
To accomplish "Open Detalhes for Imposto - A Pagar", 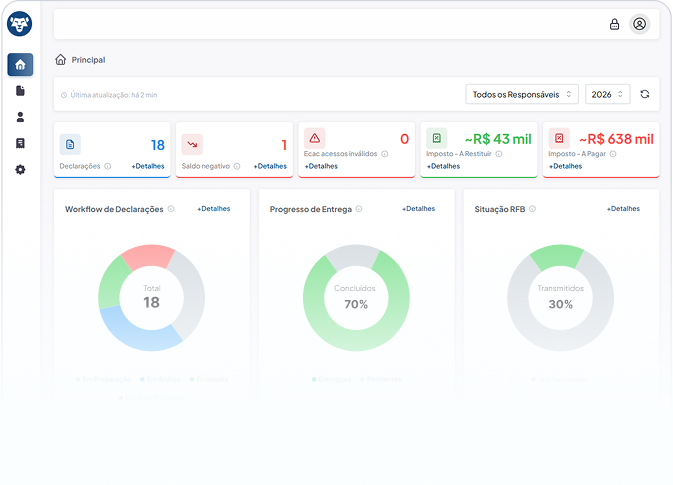I will pyautogui.click(x=566, y=166).
